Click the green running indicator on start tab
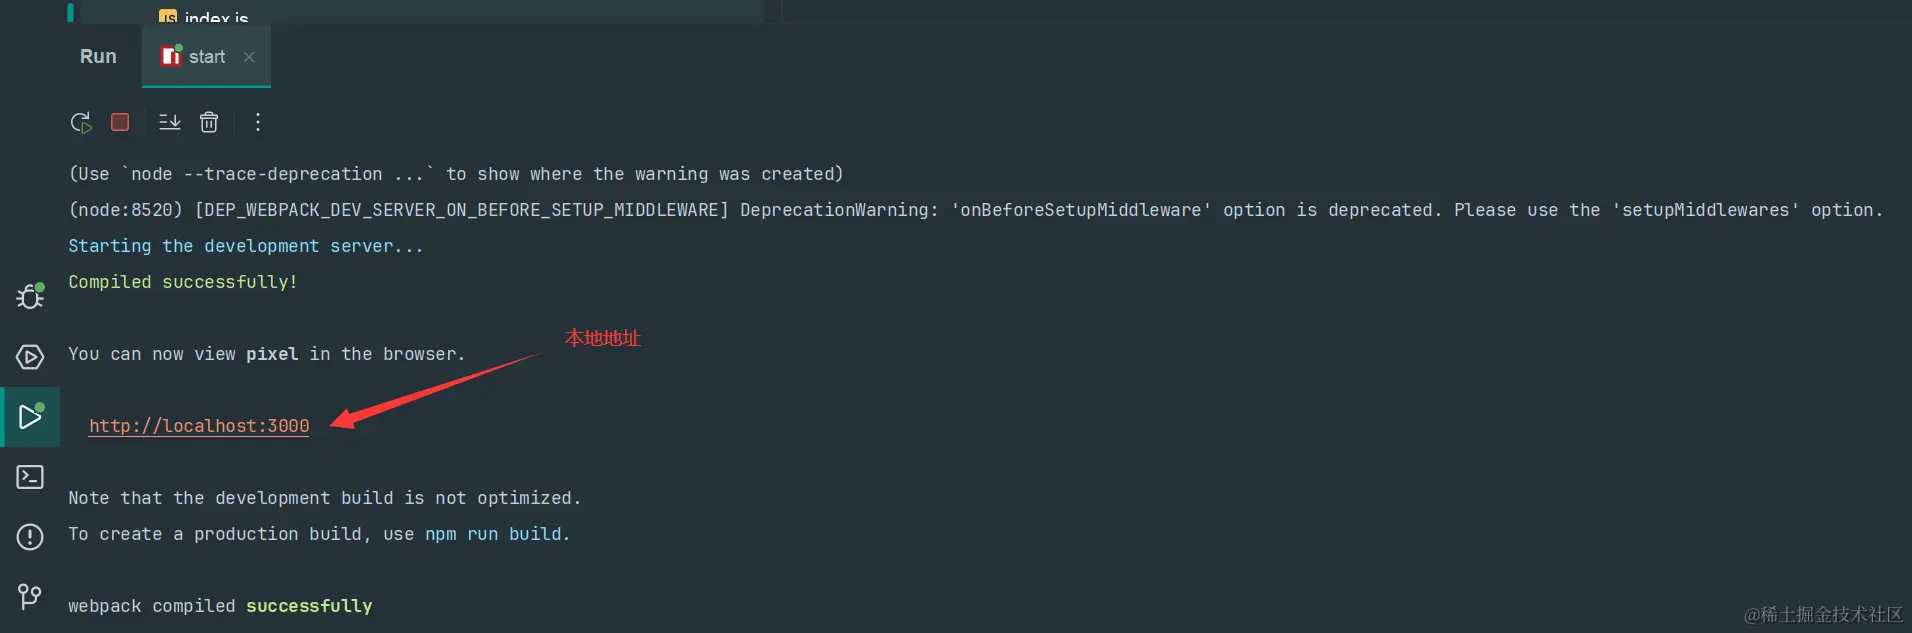Viewport: 1912px width, 633px height. coord(181,46)
